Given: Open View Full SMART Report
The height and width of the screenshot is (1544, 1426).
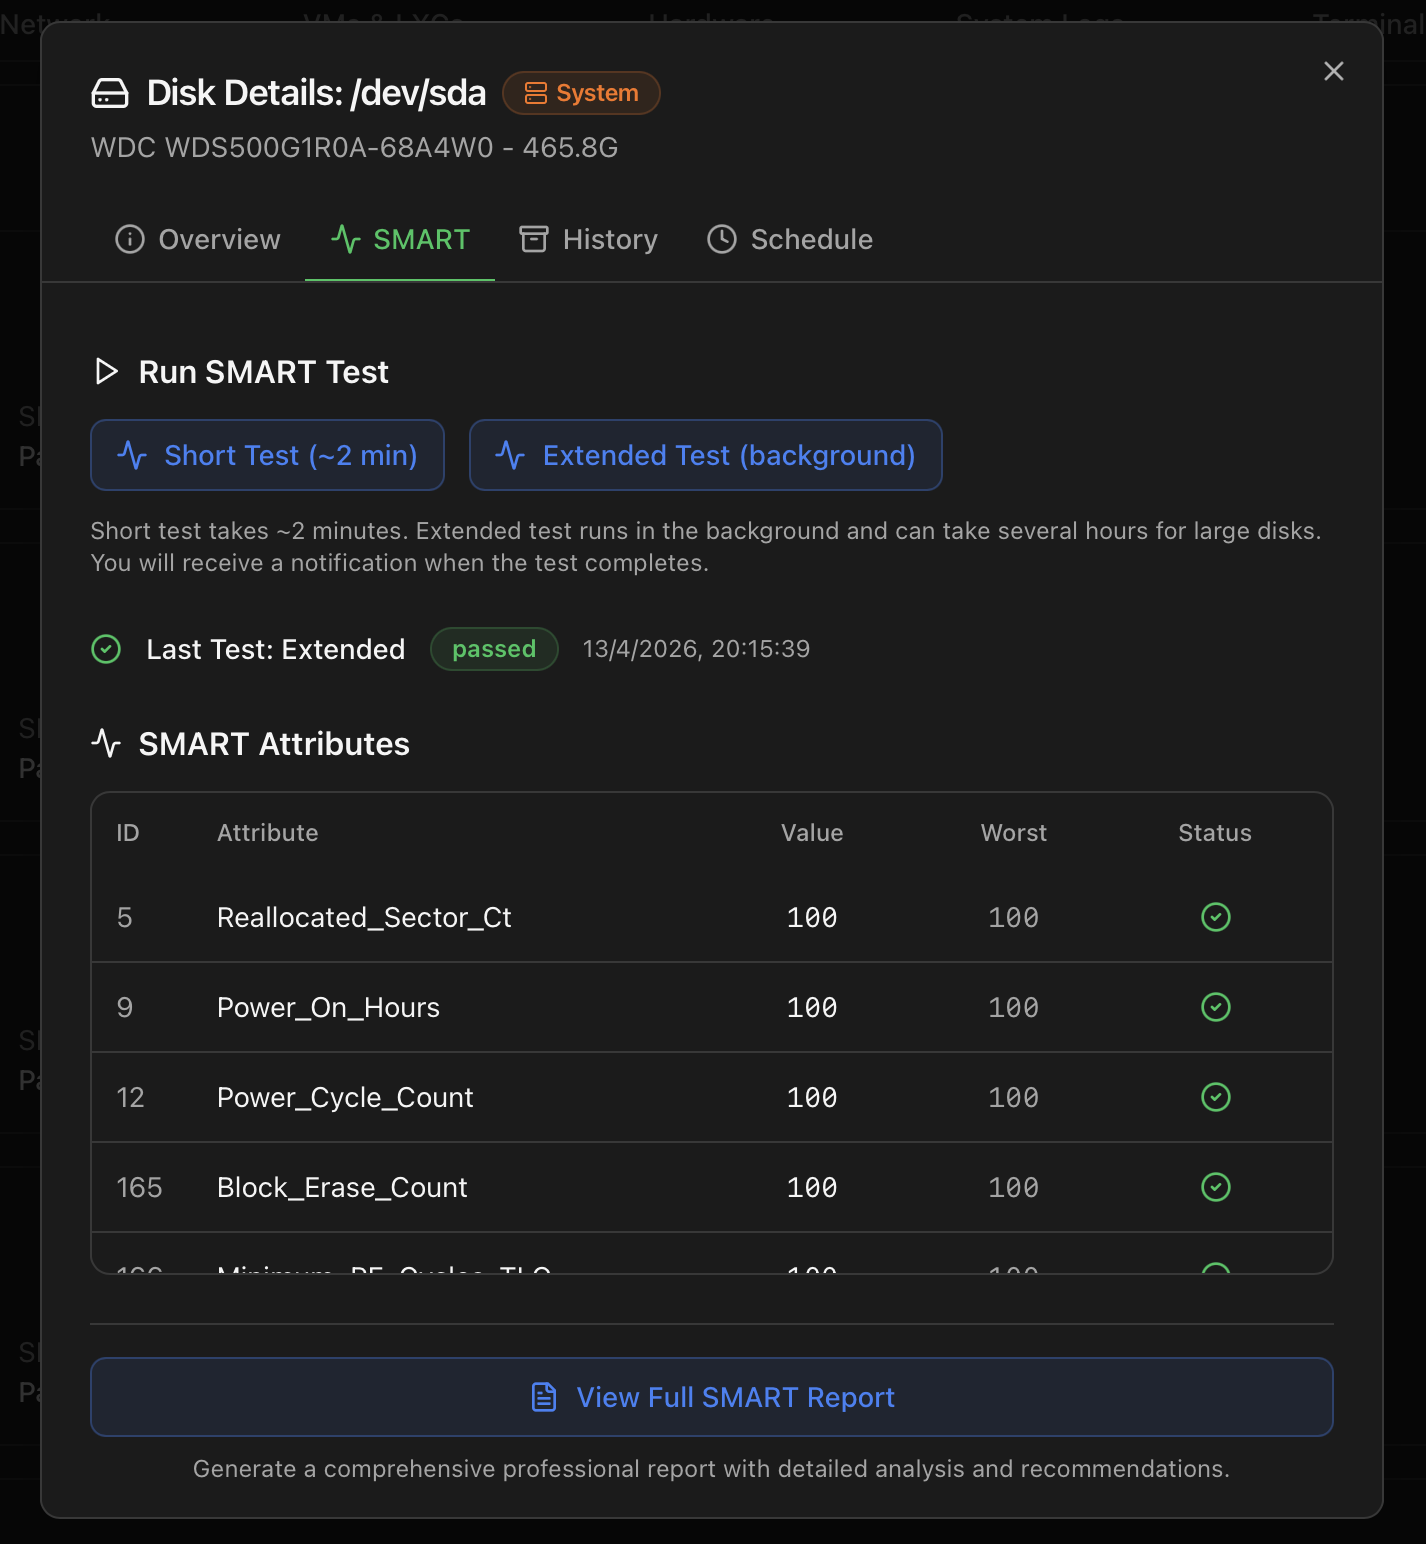Looking at the screenshot, I should click(x=712, y=1397).
